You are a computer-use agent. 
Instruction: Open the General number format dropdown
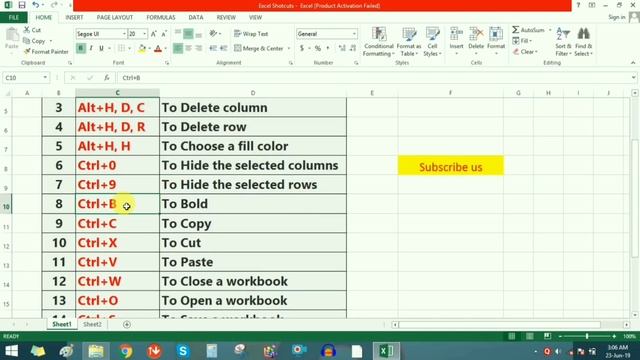pos(354,34)
